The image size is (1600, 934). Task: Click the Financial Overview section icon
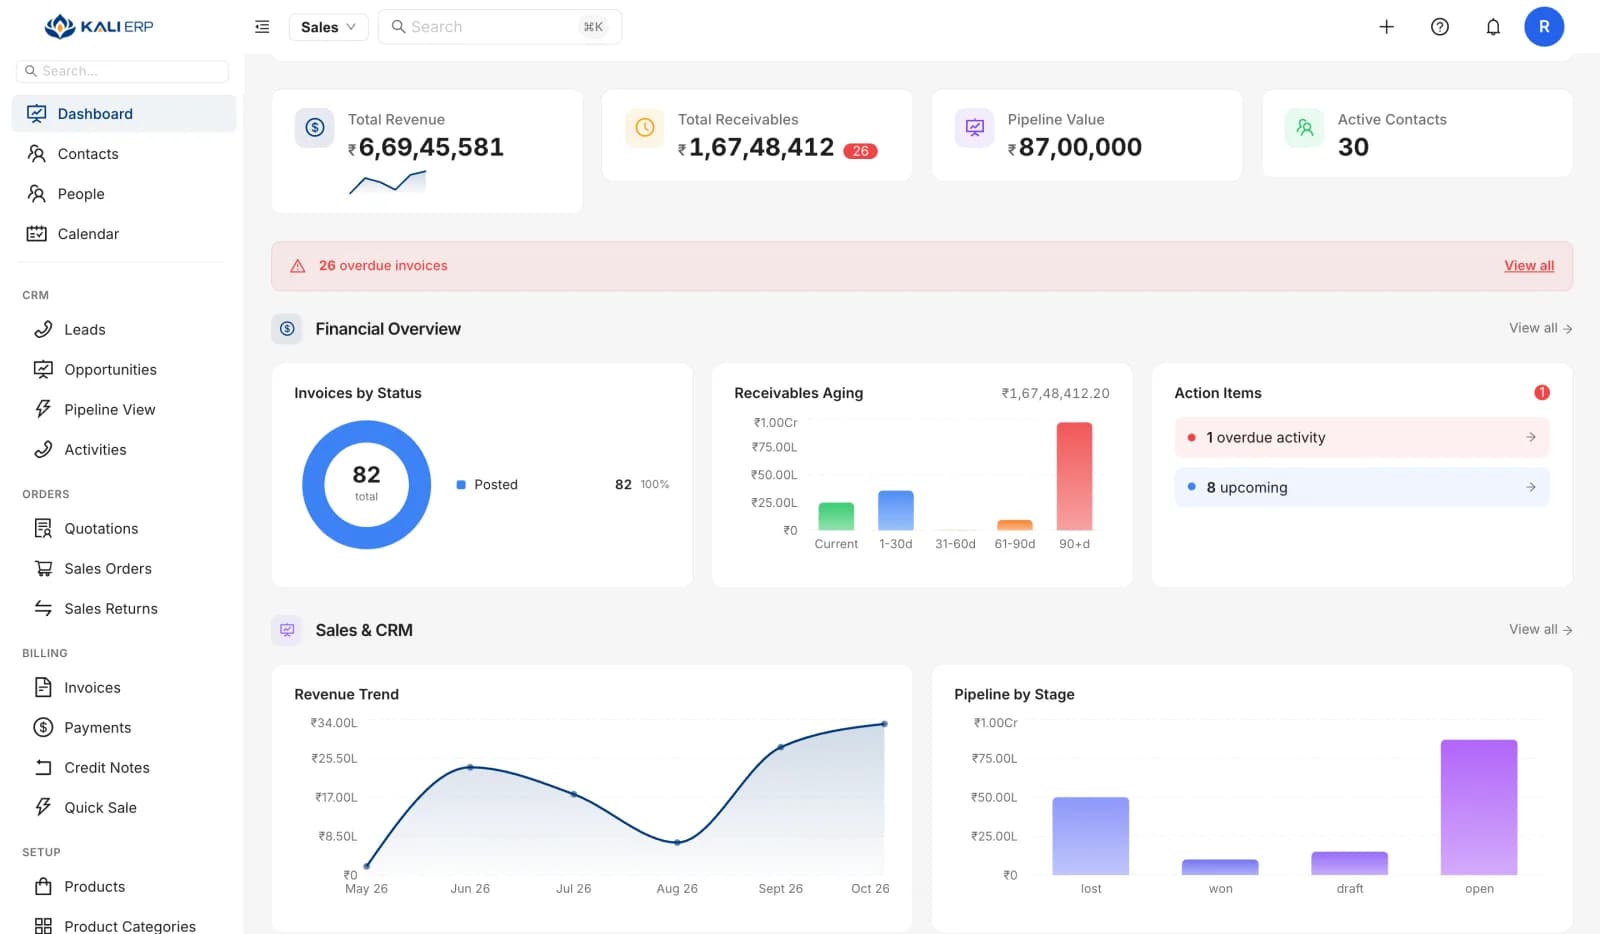point(287,329)
